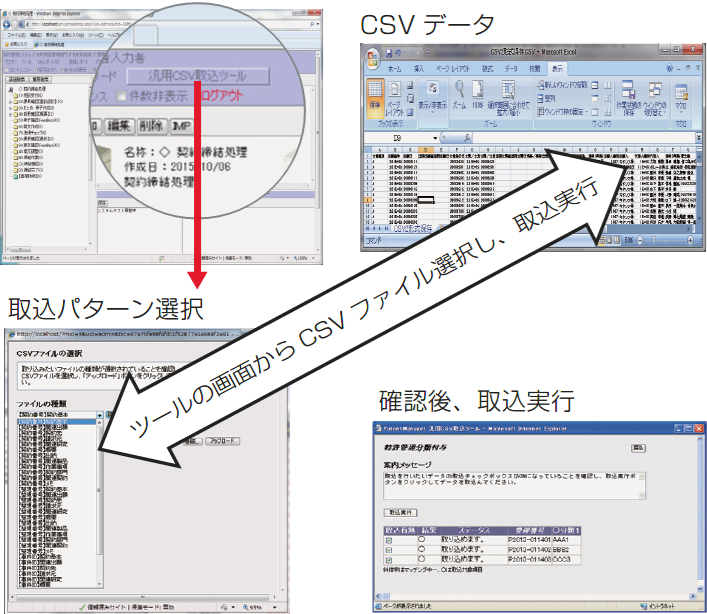Click the Back arrow in the Internet Explorer window
The height and width of the screenshot is (614, 707).
pos(7,24)
